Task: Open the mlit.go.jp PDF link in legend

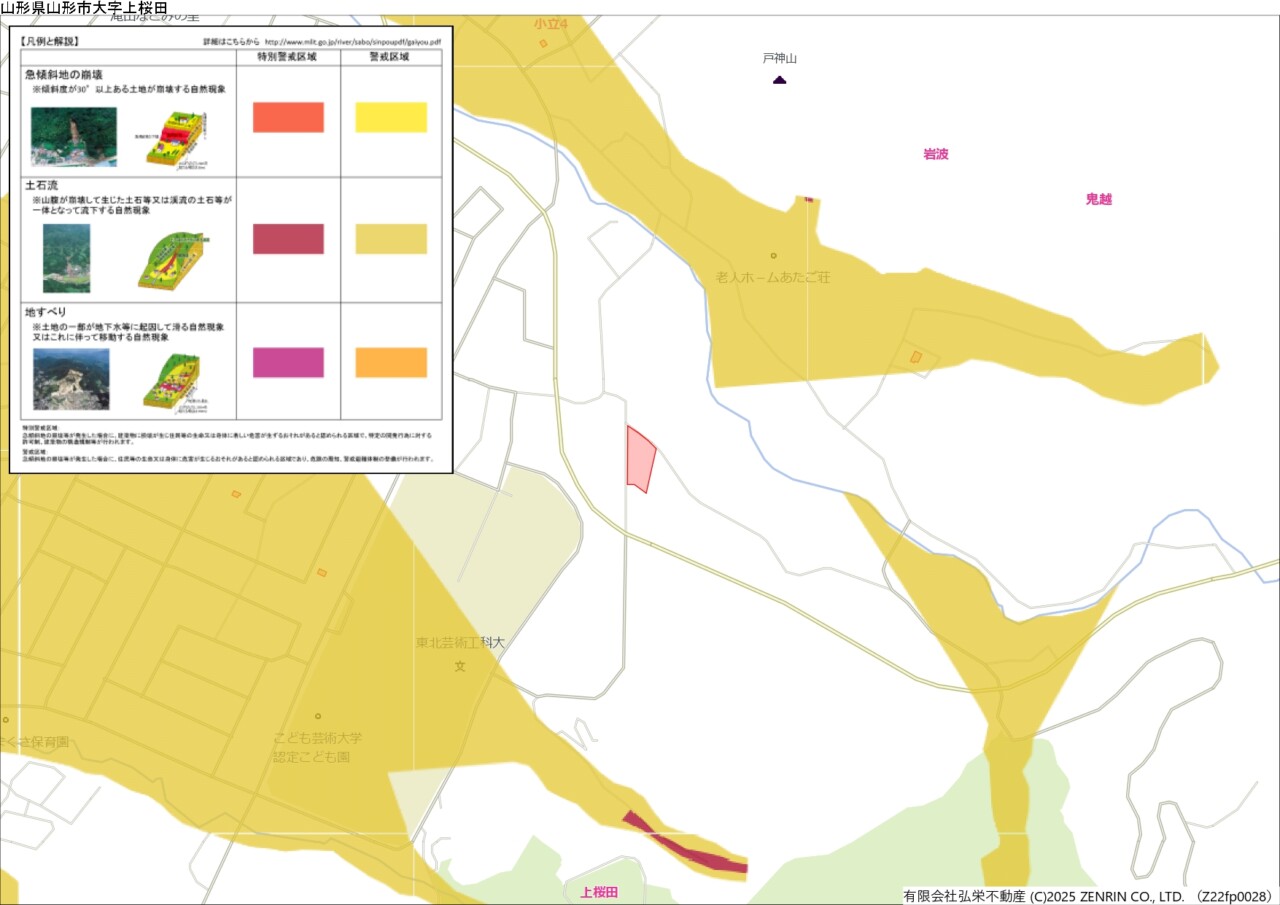Action: pyautogui.click(x=351, y=42)
